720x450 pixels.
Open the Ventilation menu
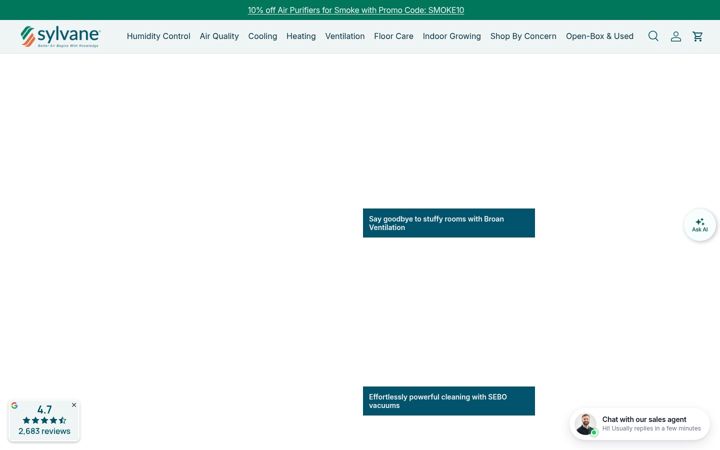(x=345, y=36)
